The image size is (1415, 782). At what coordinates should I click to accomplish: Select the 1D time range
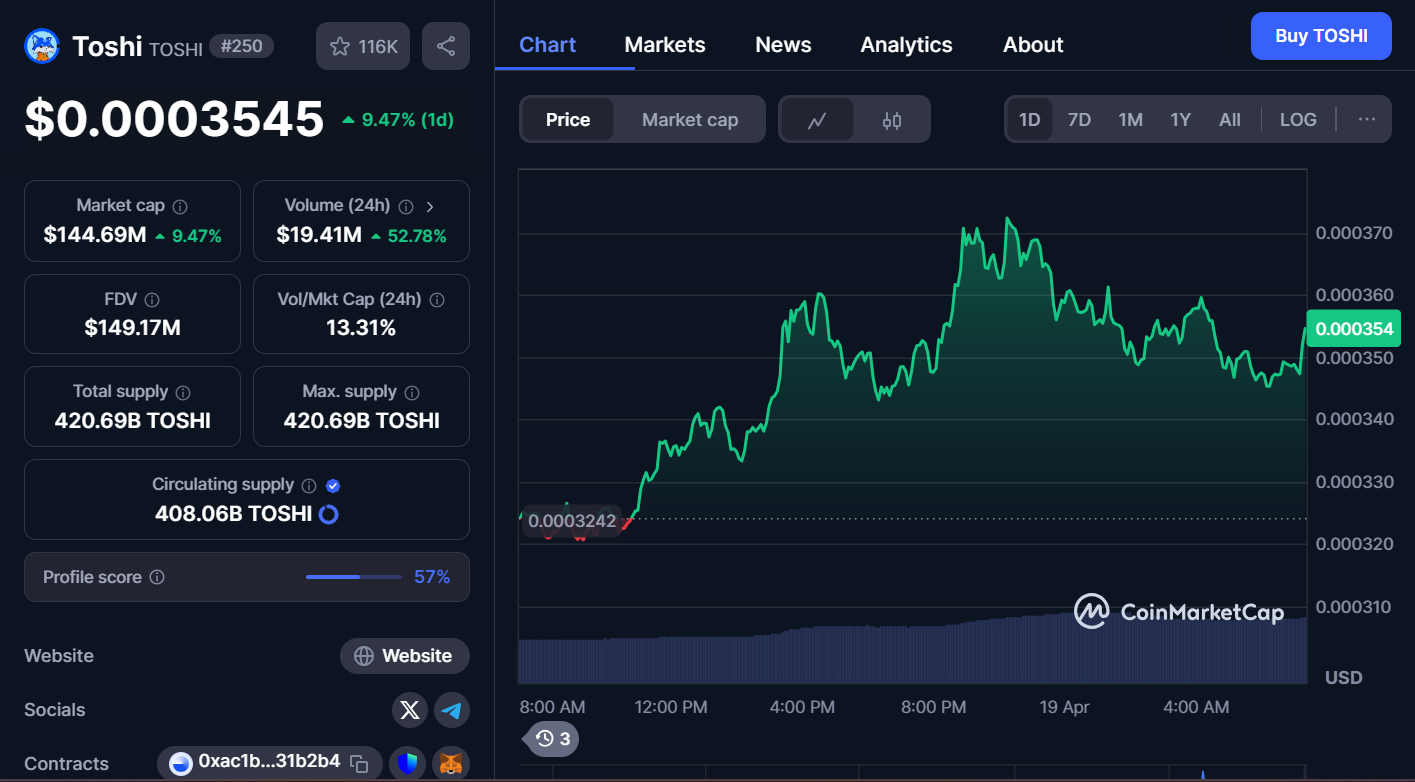coord(1029,120)
